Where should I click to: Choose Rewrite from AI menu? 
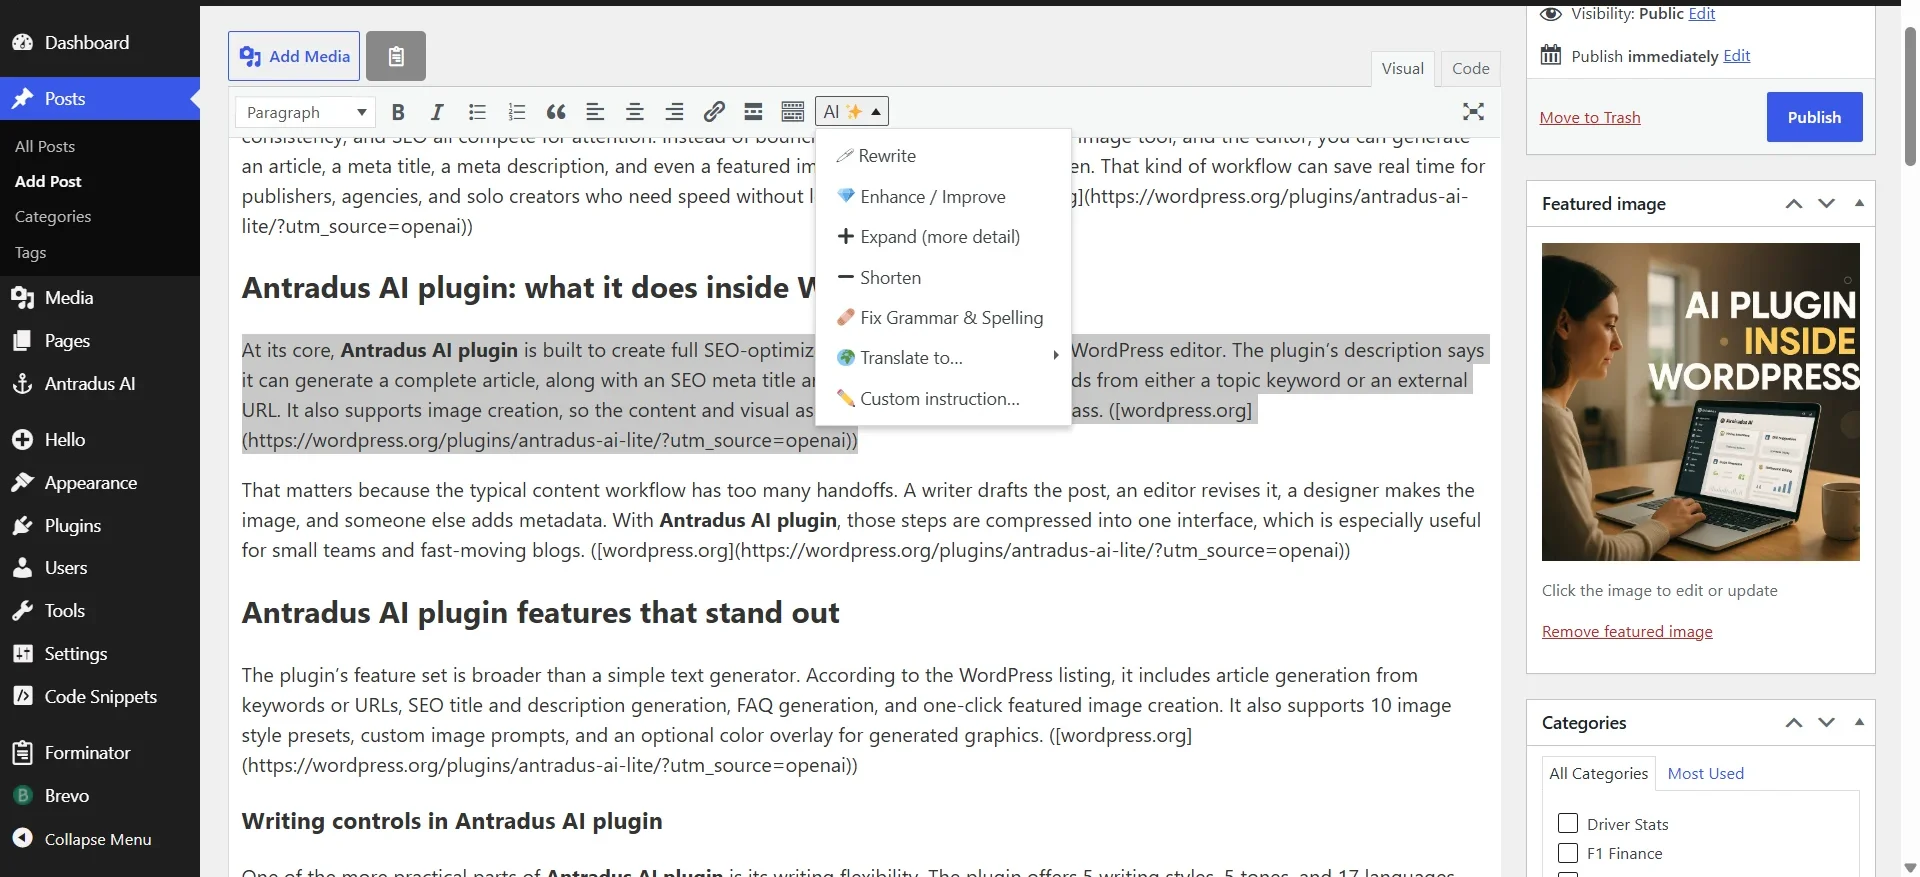click(943, 156)
